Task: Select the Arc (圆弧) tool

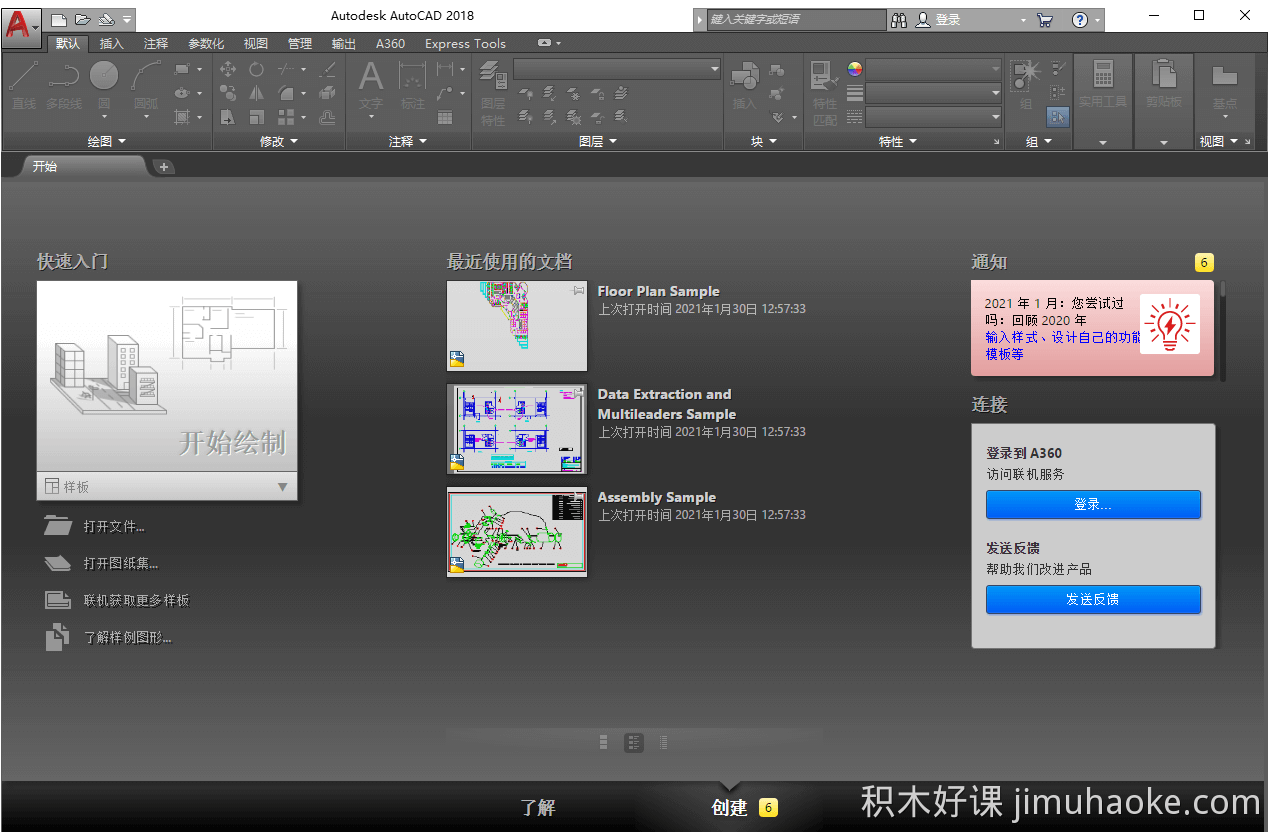Action: (146, 85)
